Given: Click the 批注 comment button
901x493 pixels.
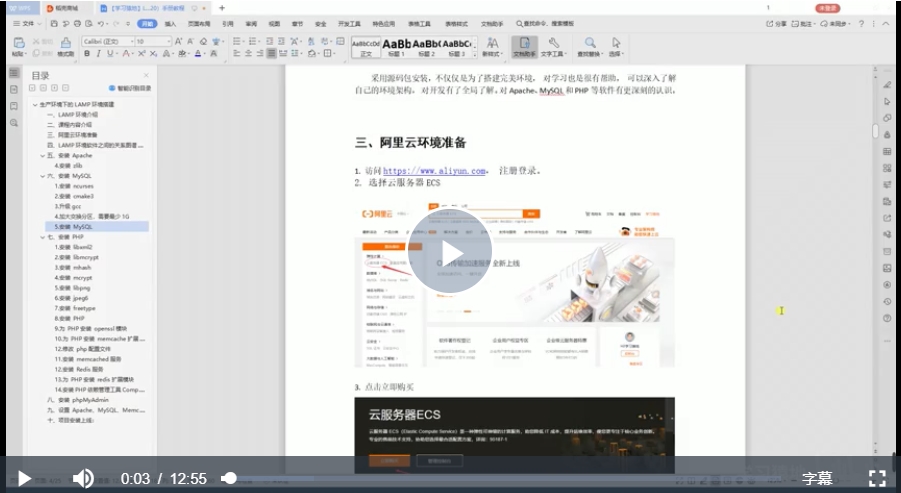Looking at the screenshot, I should [802, 24].
